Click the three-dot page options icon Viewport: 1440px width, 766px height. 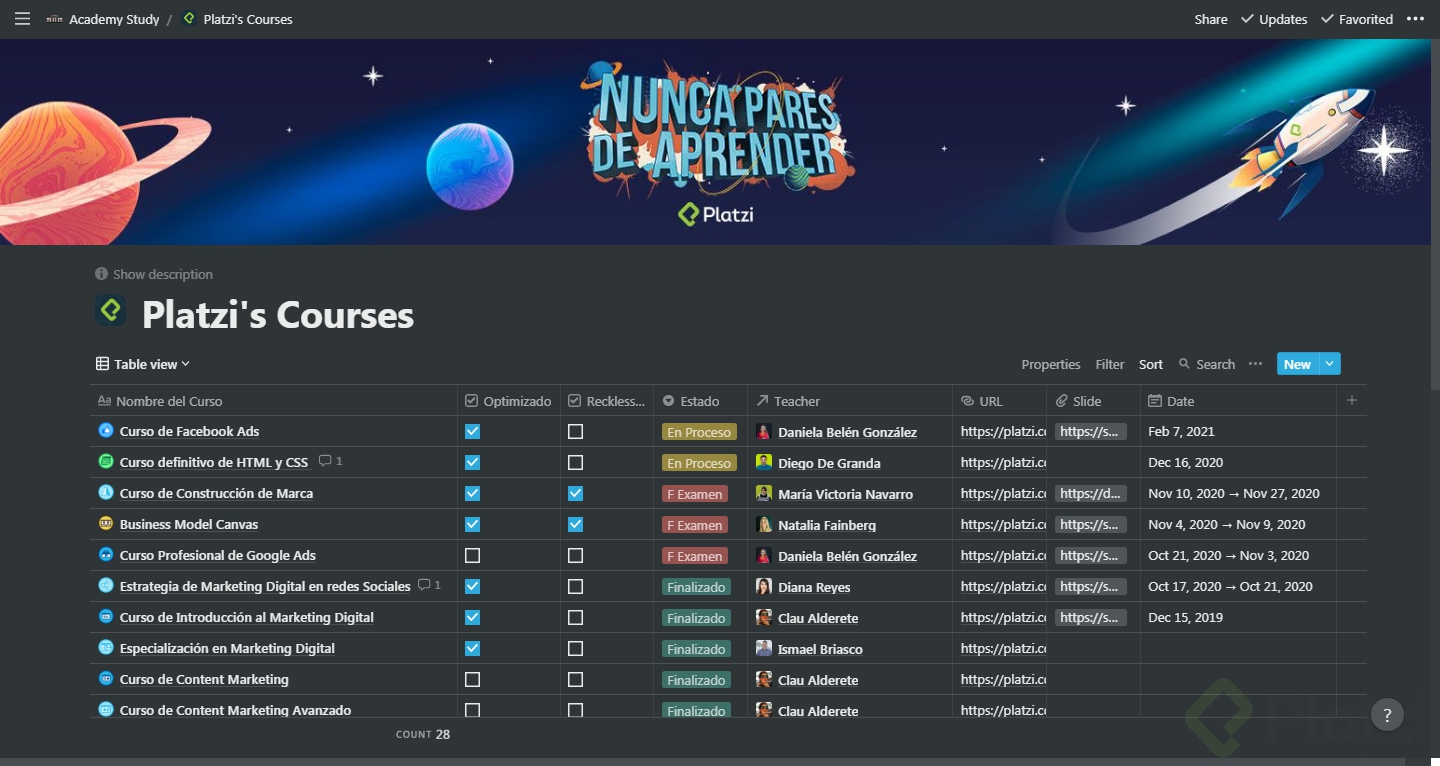[x=1415, y=19]
